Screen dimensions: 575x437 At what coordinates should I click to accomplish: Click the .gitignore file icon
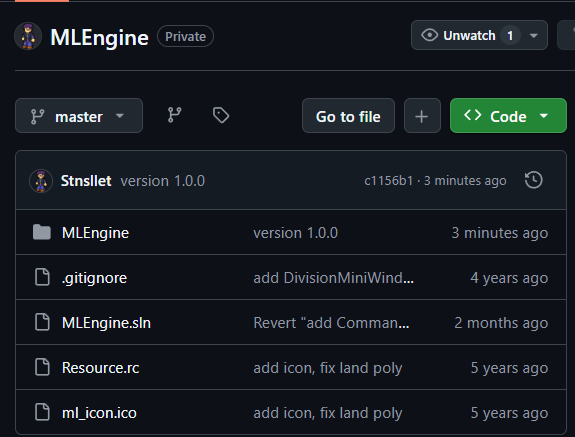(42, 277)
